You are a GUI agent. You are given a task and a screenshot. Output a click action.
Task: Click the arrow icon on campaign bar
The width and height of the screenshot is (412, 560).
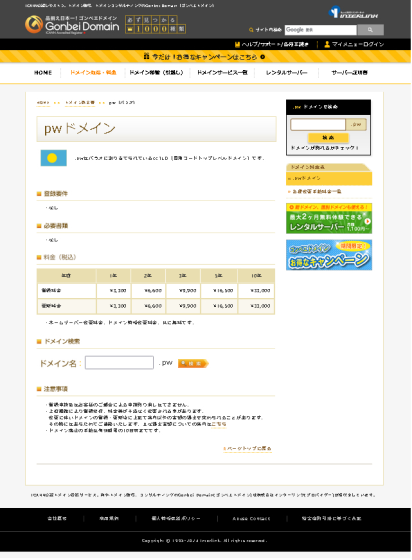tap(263, 57)
